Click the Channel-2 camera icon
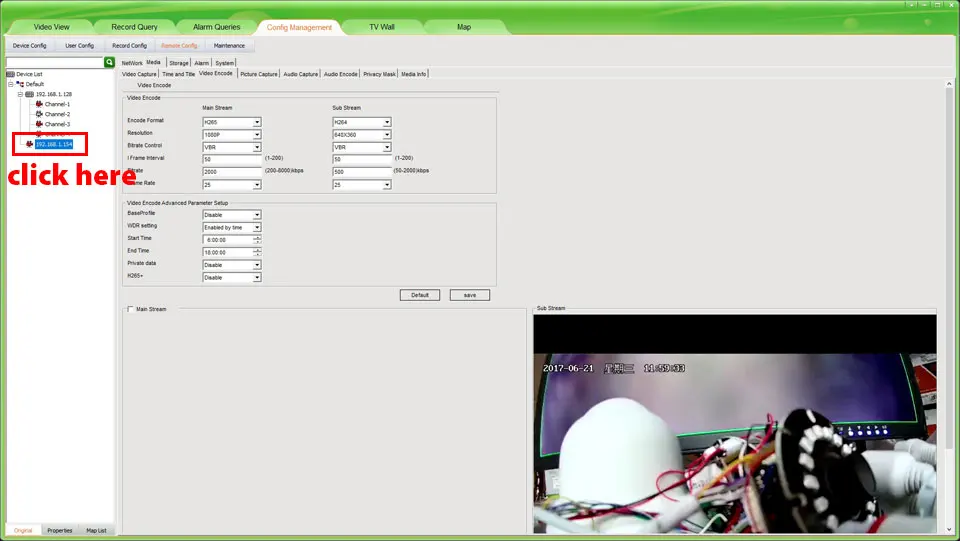The height and width of the screenshot is (541, 960). (39, 114)
